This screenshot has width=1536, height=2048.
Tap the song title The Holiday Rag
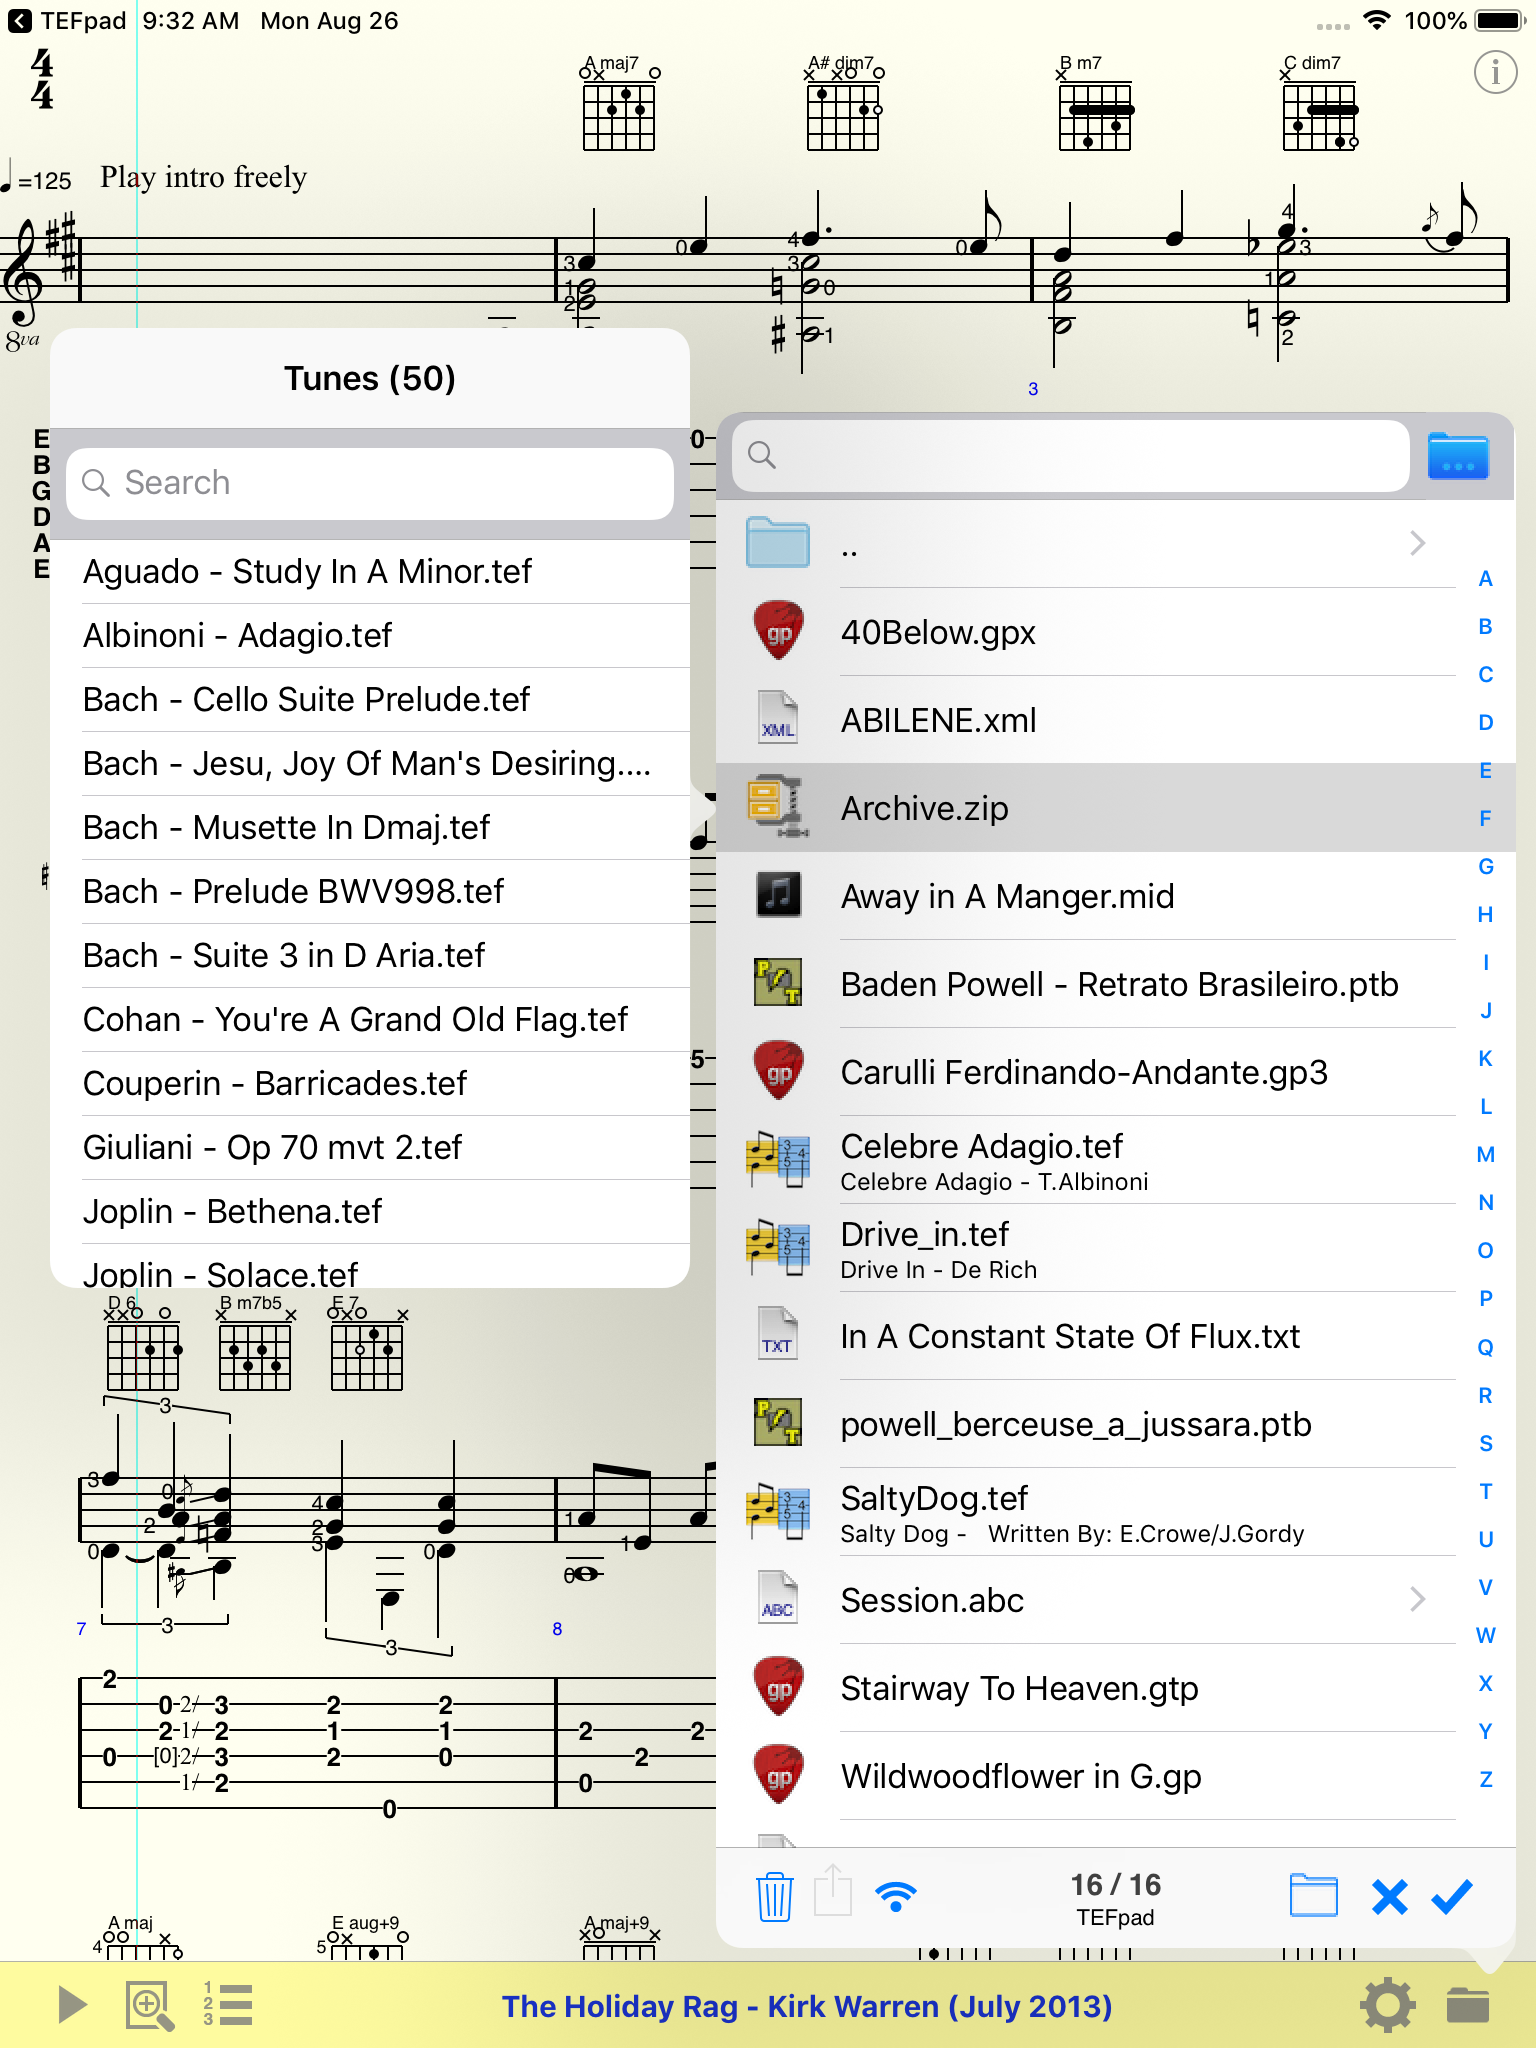point(807,2006)
